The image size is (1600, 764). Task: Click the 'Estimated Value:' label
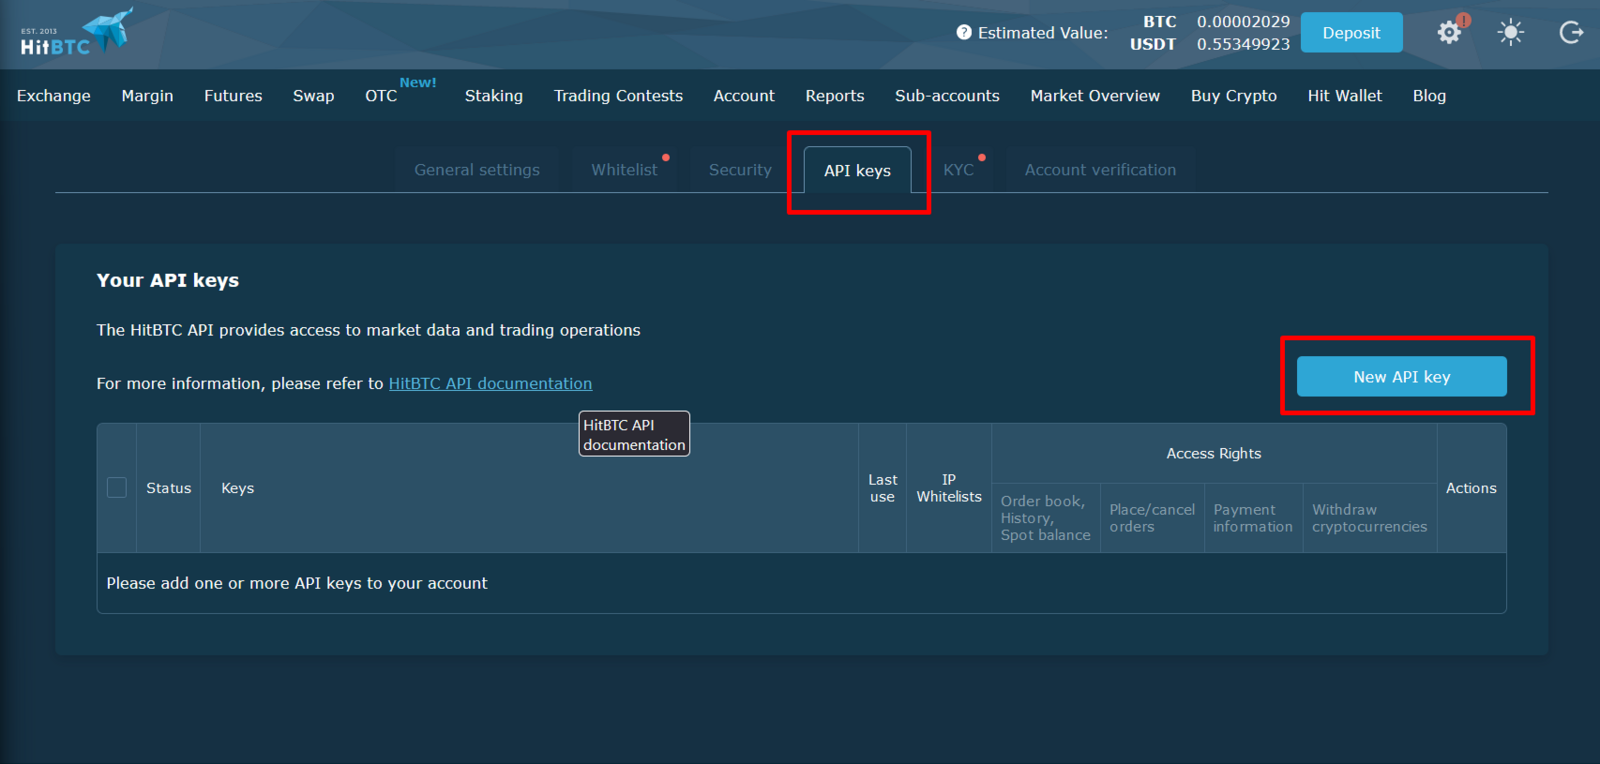tap(1043, 33)
